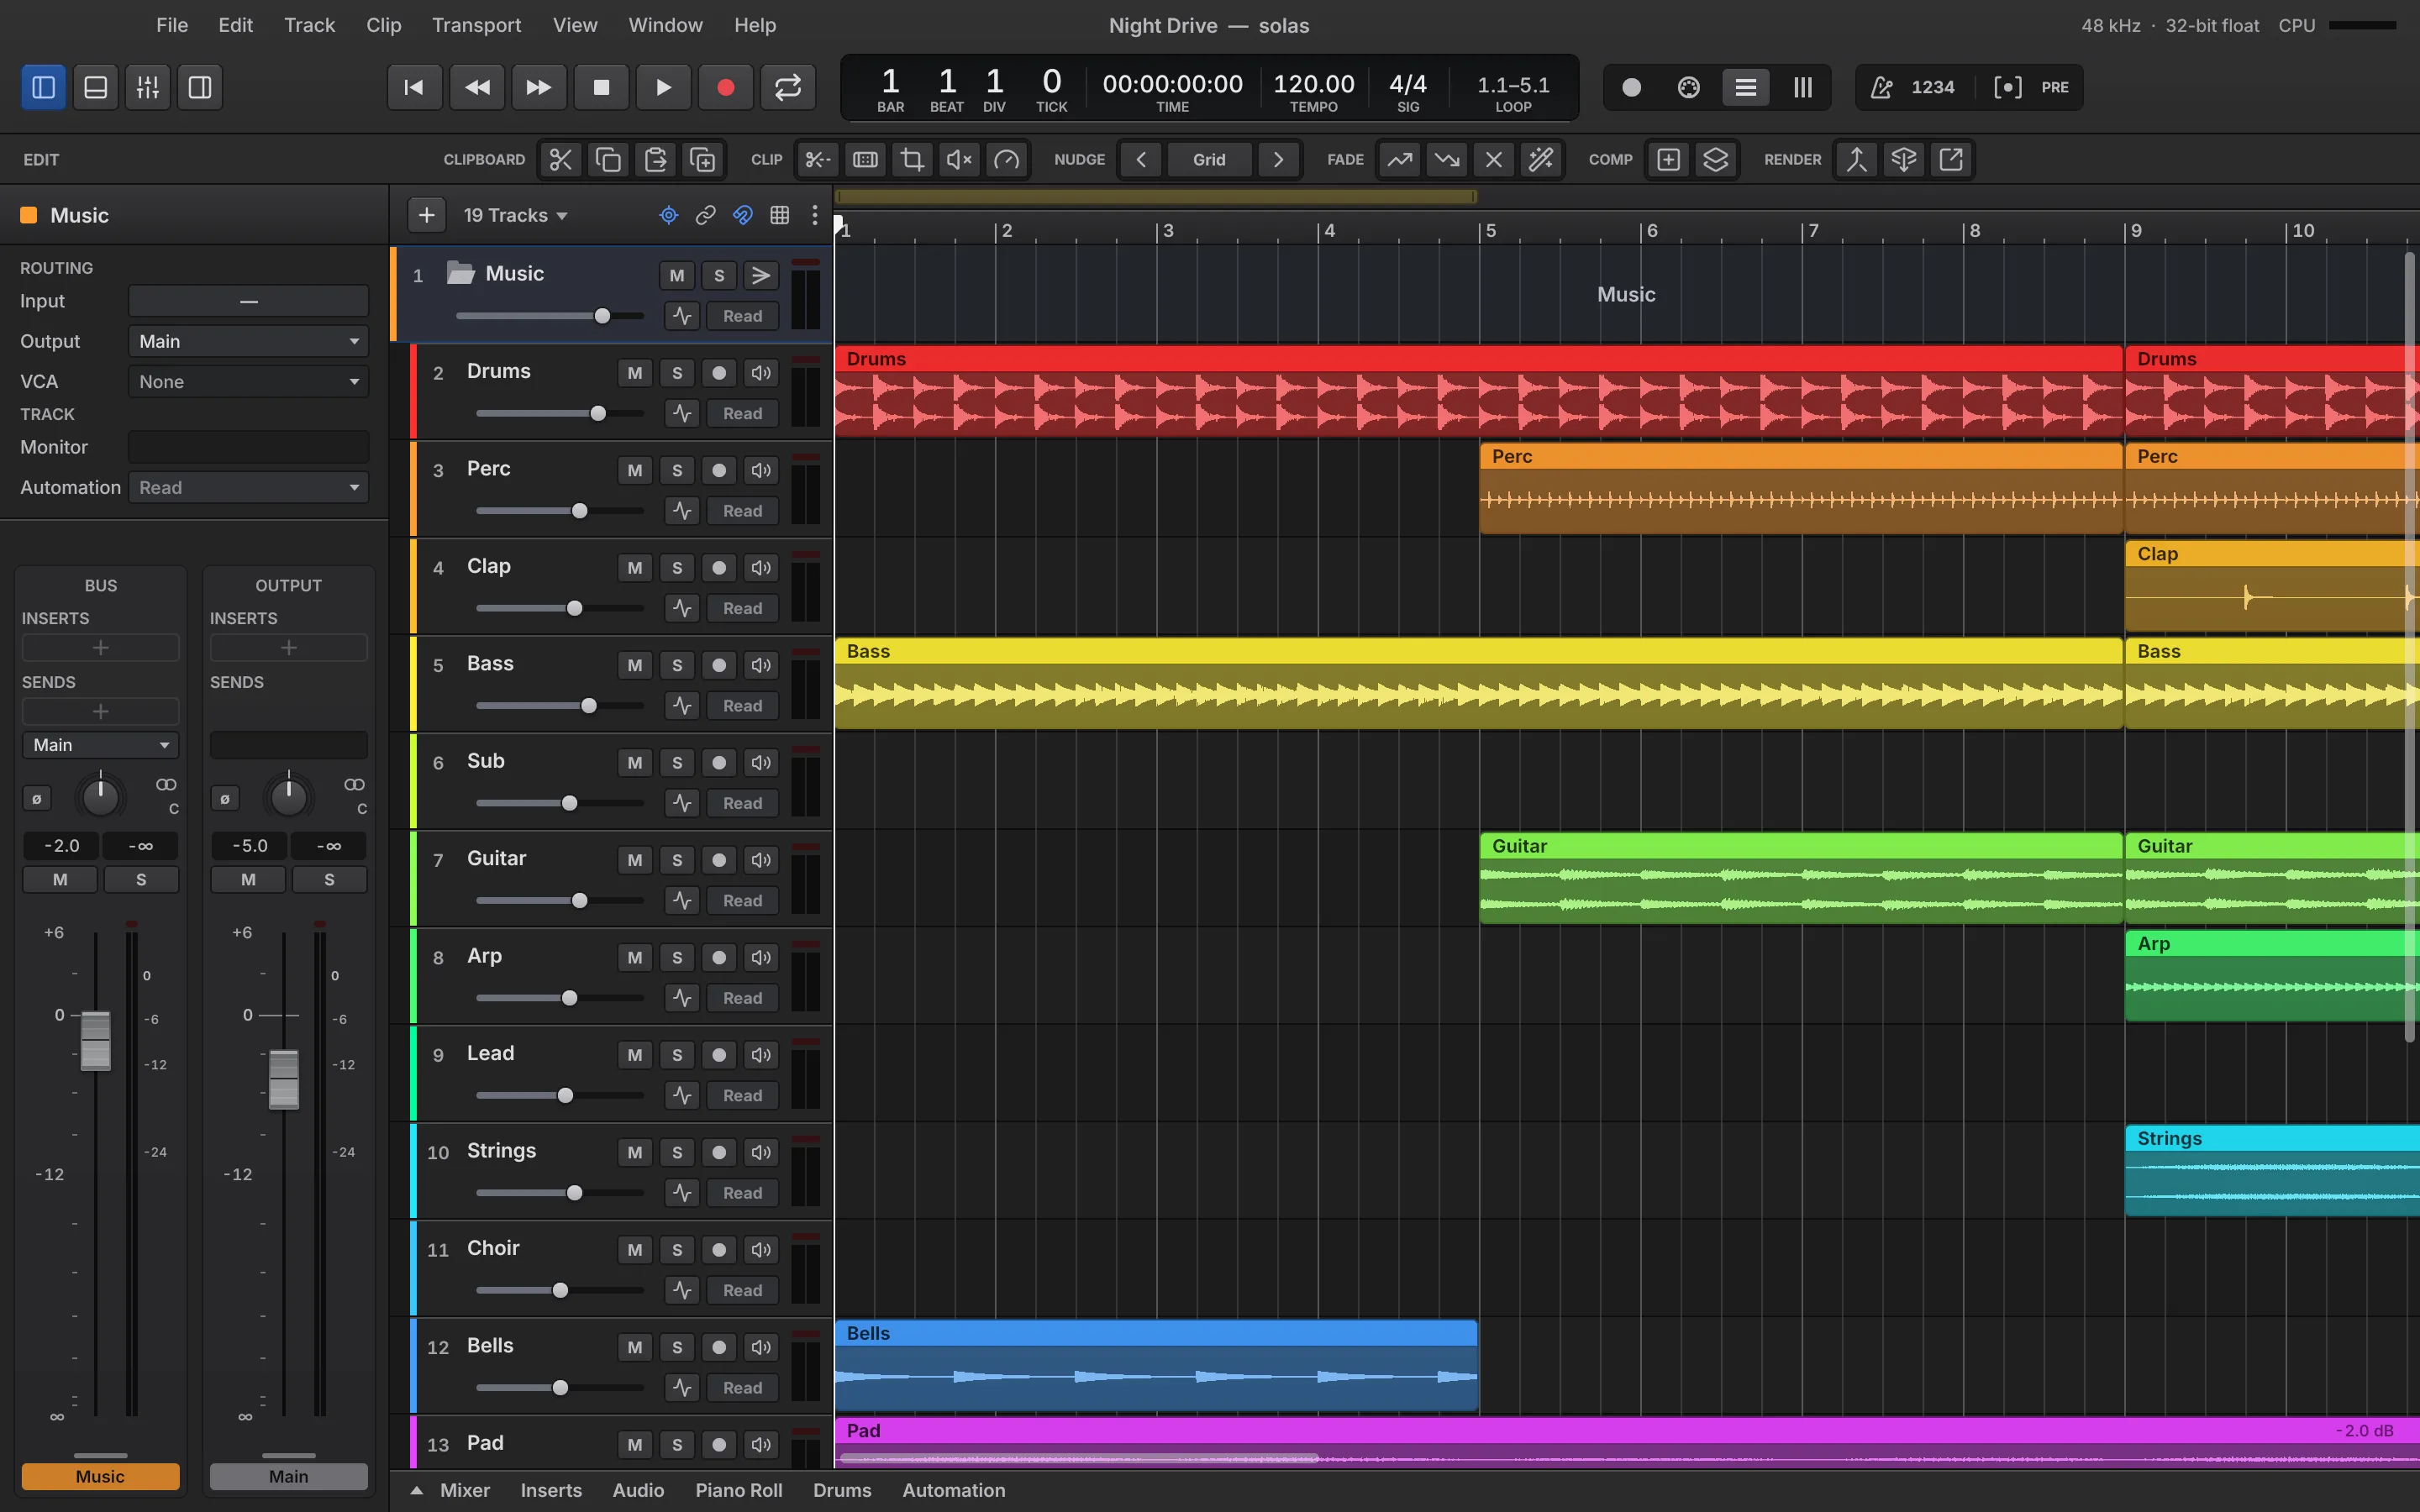Image resolution: width=2420 pixels, height=1512 pixels.
Task: Click the Grid nudge value button
Action: coord(1209,159)
